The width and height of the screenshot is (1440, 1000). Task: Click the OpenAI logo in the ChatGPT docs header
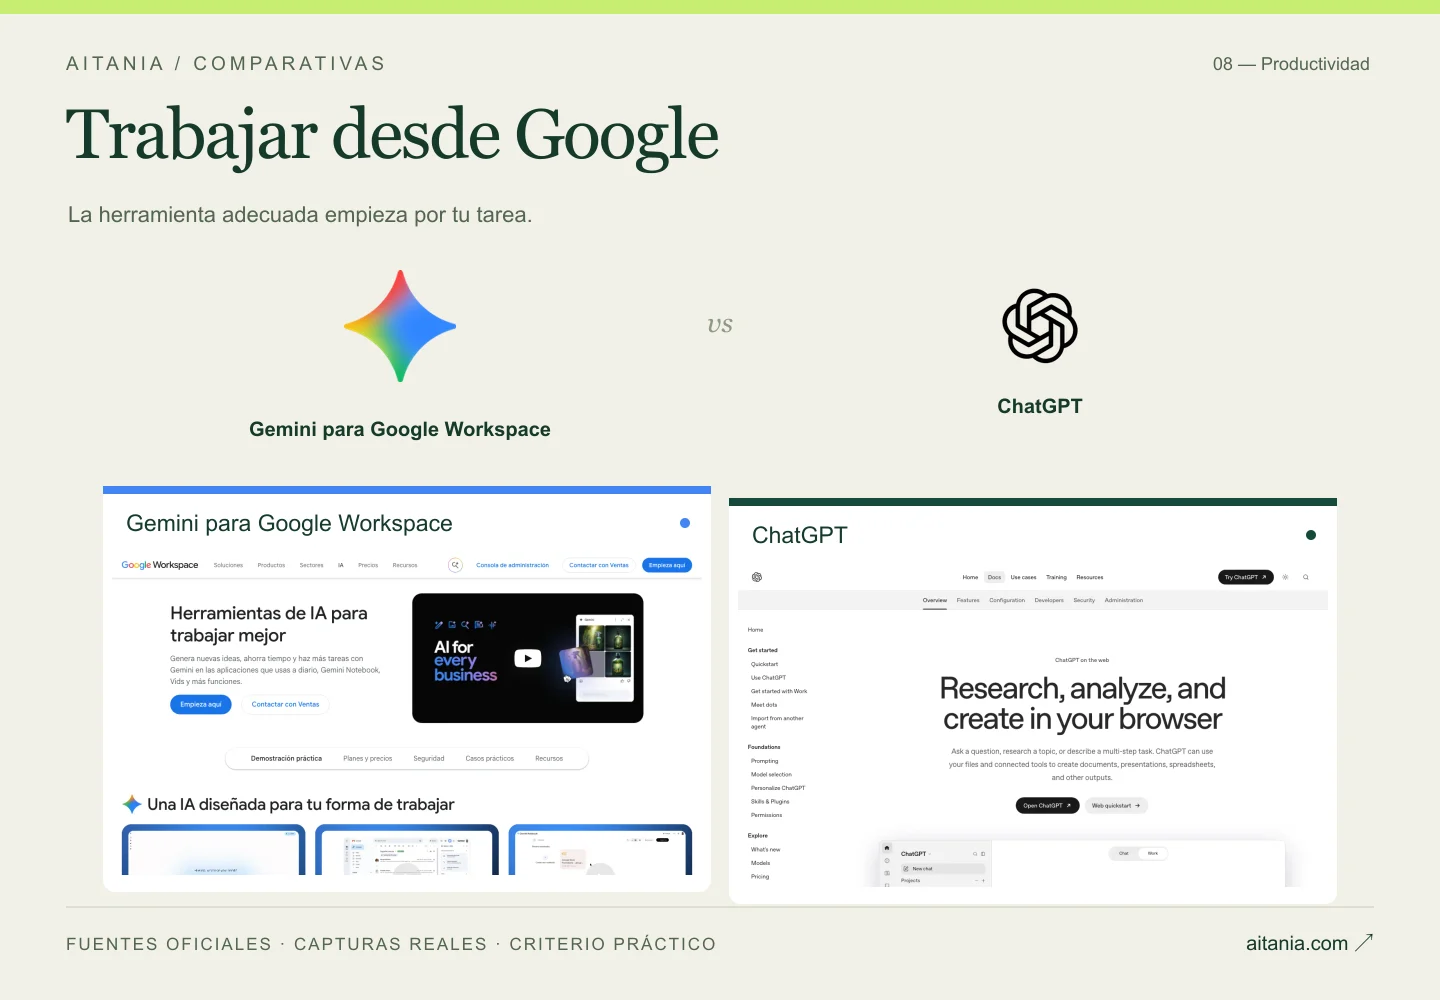(x=757, y=577)
